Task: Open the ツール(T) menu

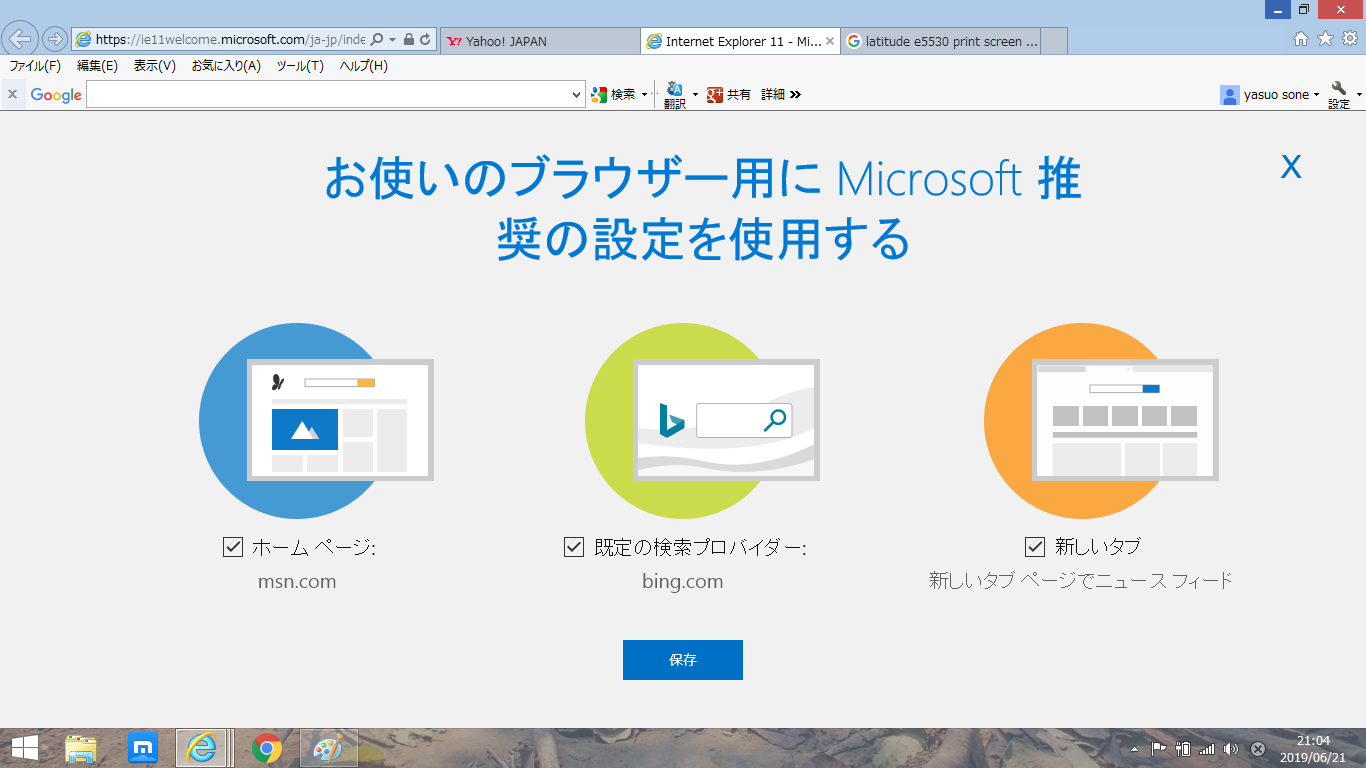Action: (x=300, y=66)
